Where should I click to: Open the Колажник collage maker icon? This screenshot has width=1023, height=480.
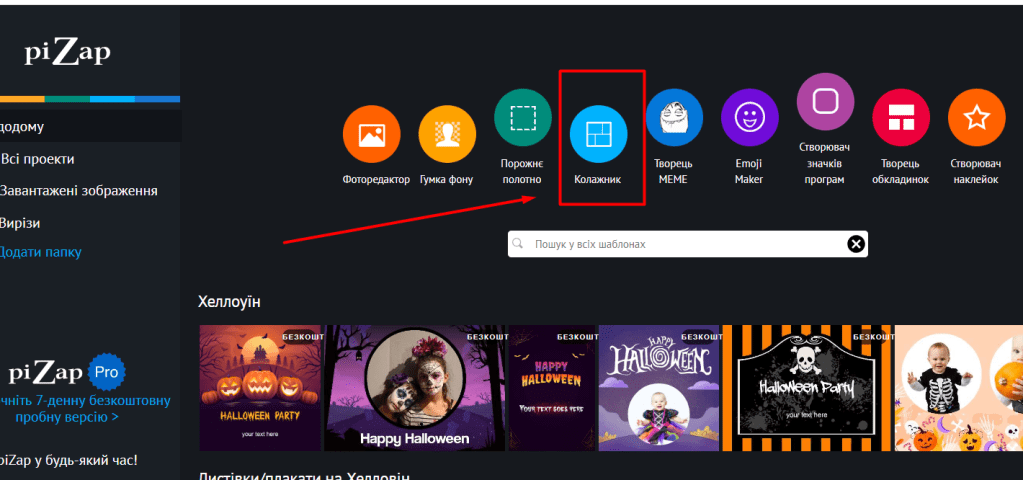pyautogui.click(x=598, y=134)
